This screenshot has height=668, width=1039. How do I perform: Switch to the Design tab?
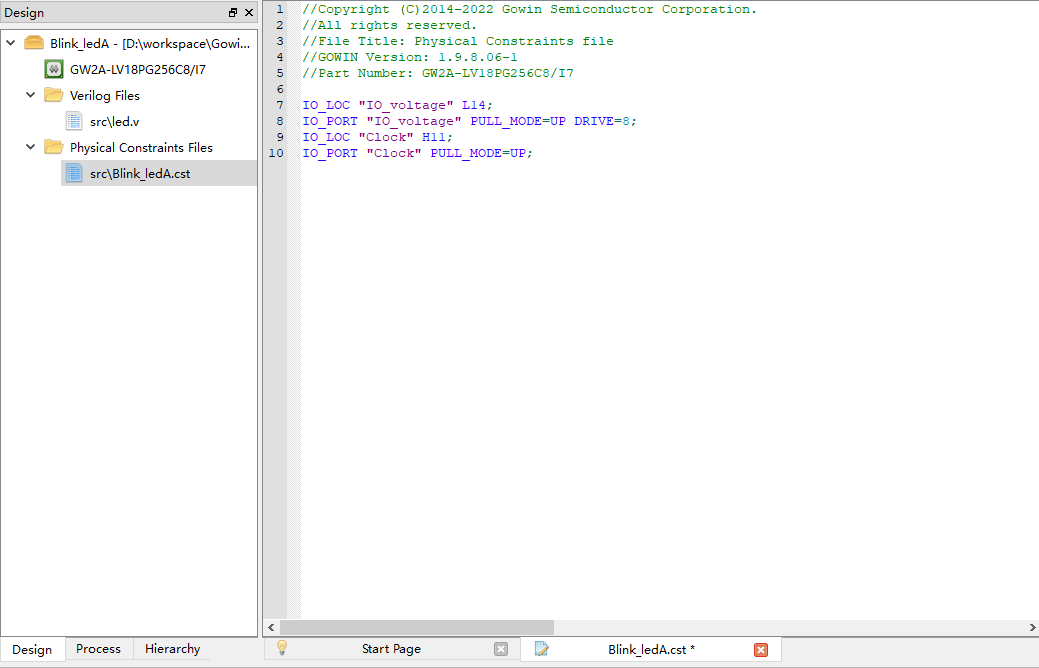(x=32, y=649)
